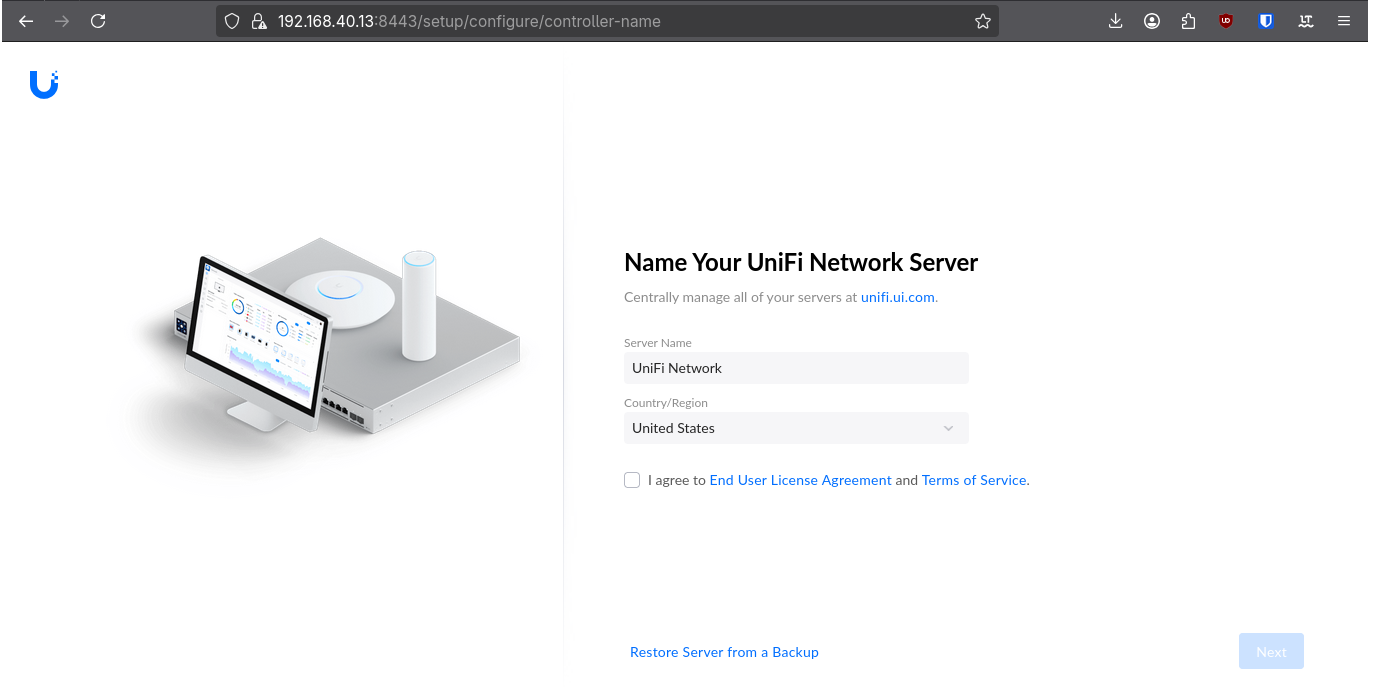Reload the page with the refresh icon
Image resolution: width=1378 pixels, height=687 pixels.
98,21
